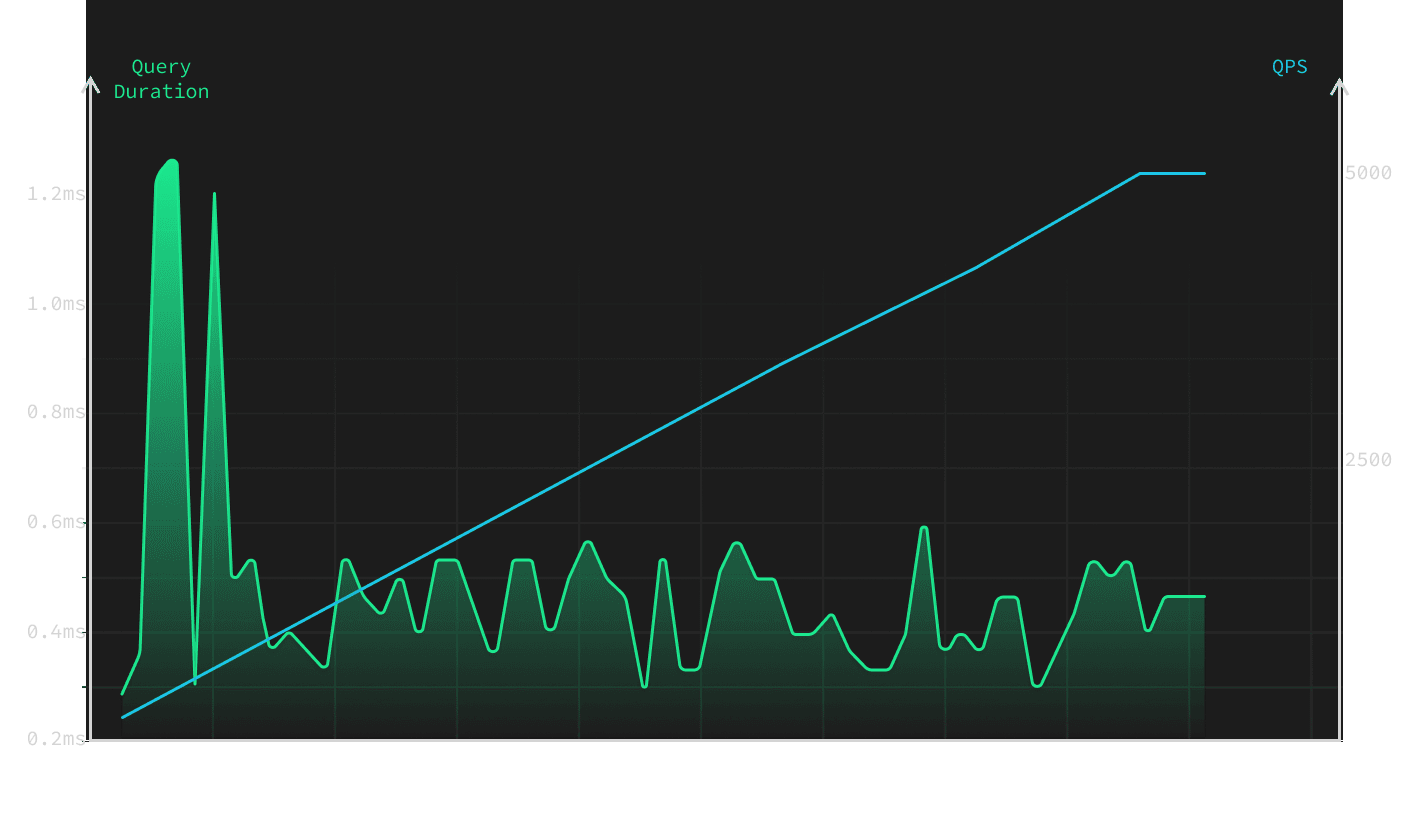Click the flat plateau of the blue QPS line
Image resolution: width=1427 pixels, height=831 pixels.
[1173, 174]
